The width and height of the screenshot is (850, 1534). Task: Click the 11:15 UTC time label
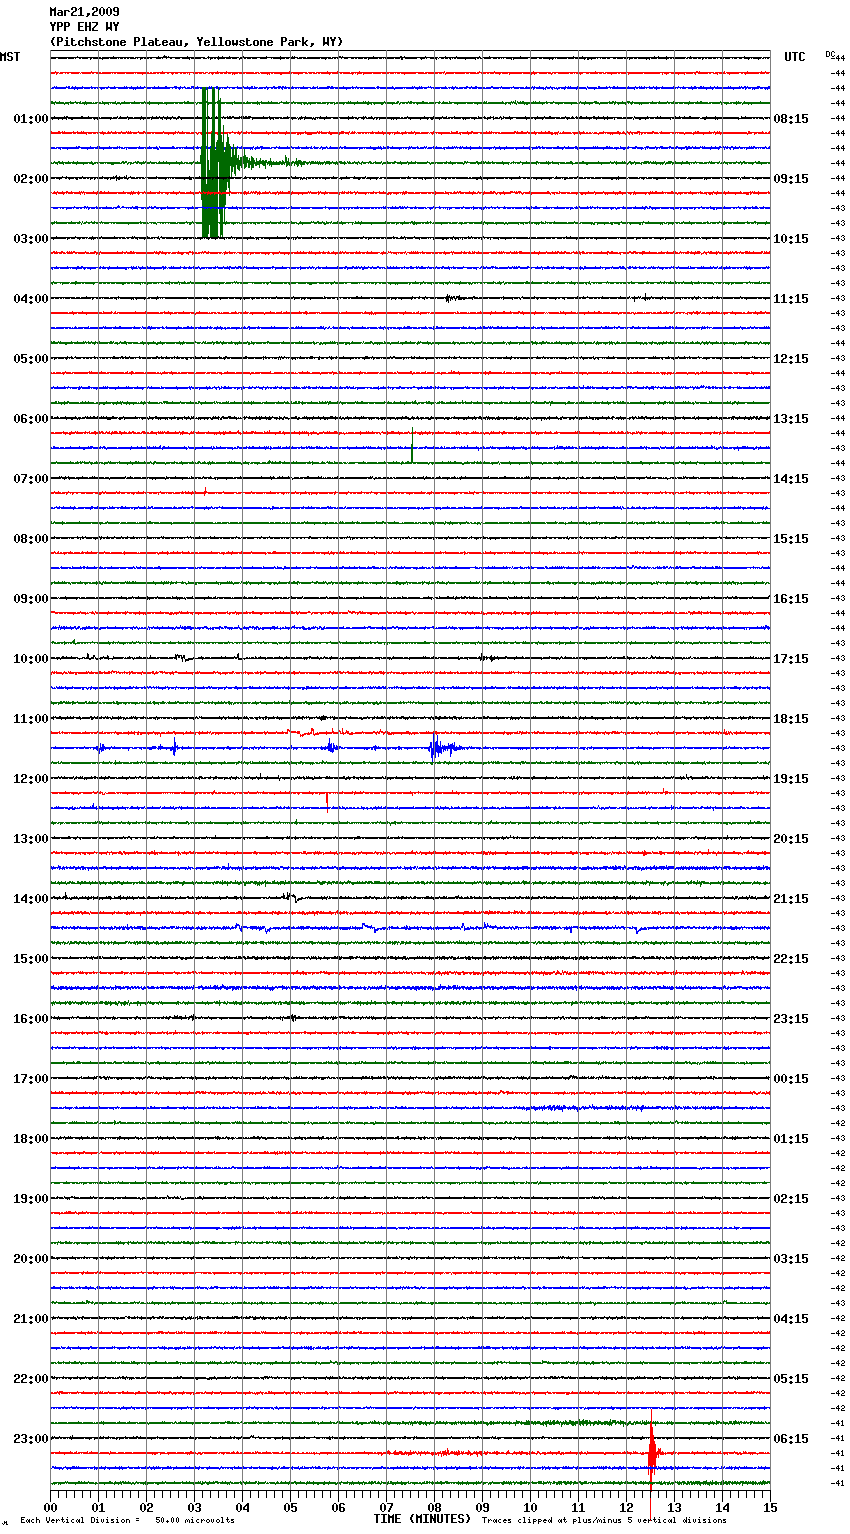[x=791, y=299]
